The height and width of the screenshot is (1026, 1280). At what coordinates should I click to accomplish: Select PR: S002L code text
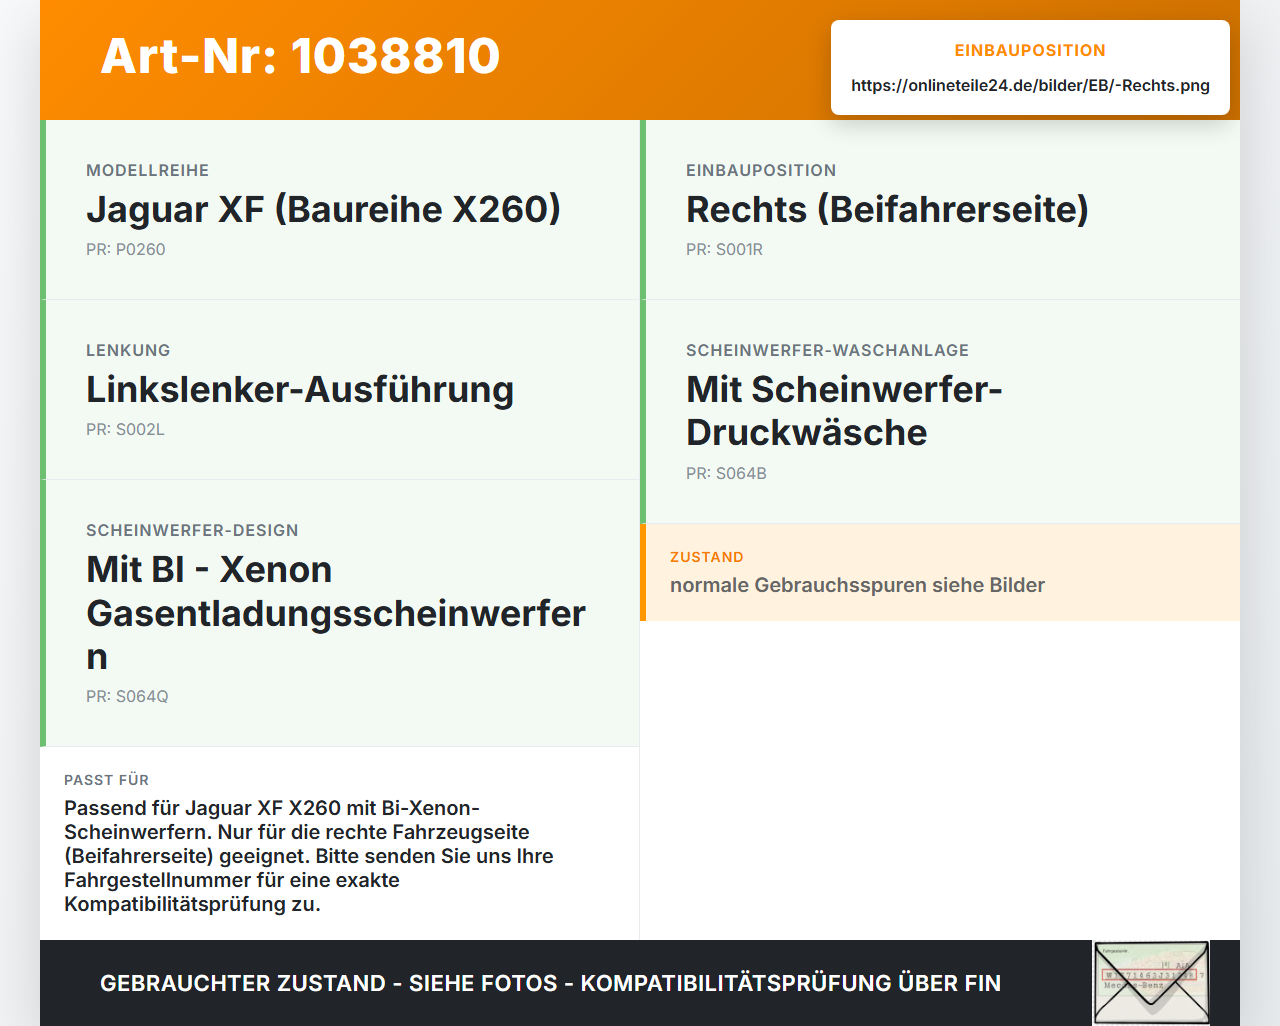coord(125,430)
